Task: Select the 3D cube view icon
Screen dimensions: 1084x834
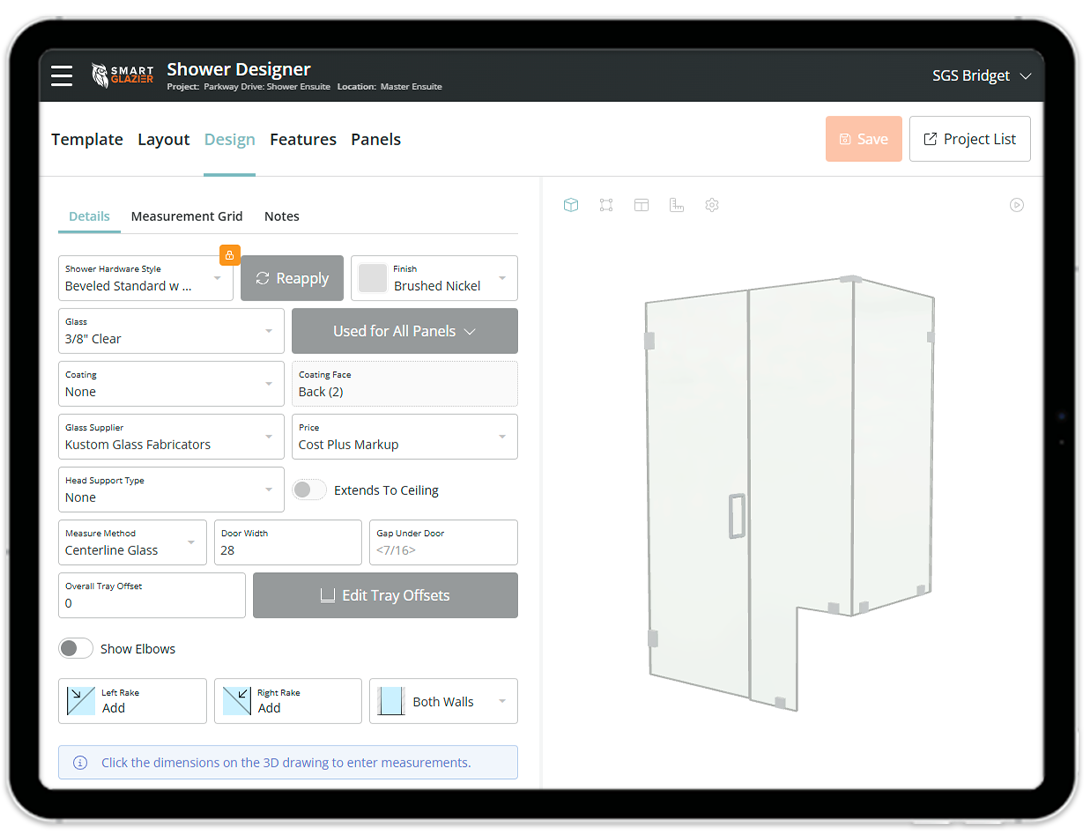Action: tap(570, 205)
